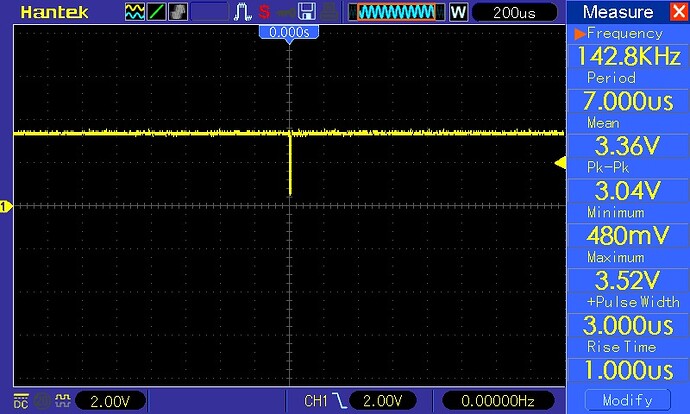Click the 3.52V maximum value
Screen dimensions: 690x414
pyautogui.click(x=628, y=280)
